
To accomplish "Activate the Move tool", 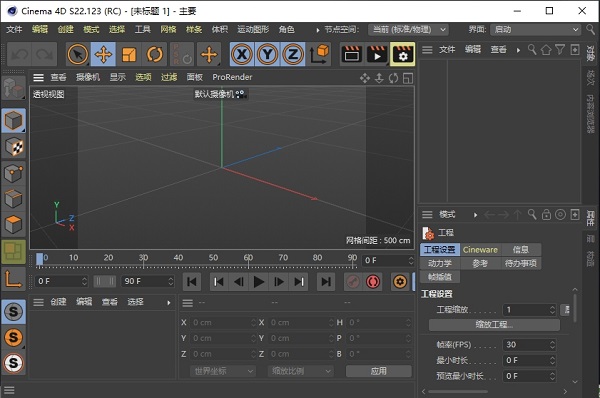I will tap(103, 54).
